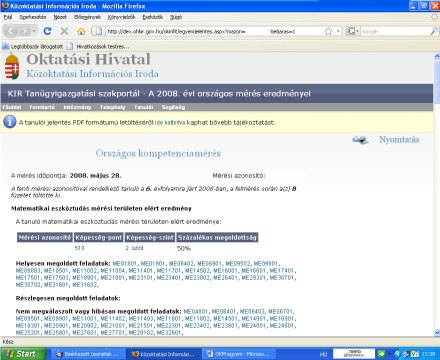The width and height of the screenshot is (440, 360).
Task: Open the Fájl menu
Action: pos(8,17)
